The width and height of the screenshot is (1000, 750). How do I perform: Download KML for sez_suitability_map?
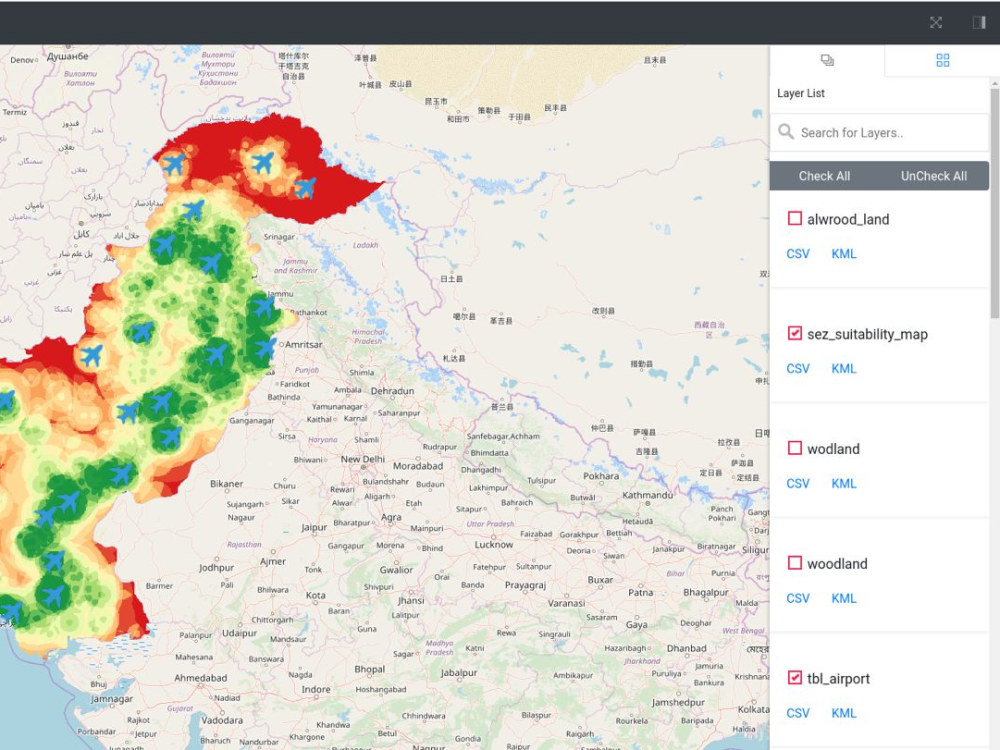pos(844,369)
